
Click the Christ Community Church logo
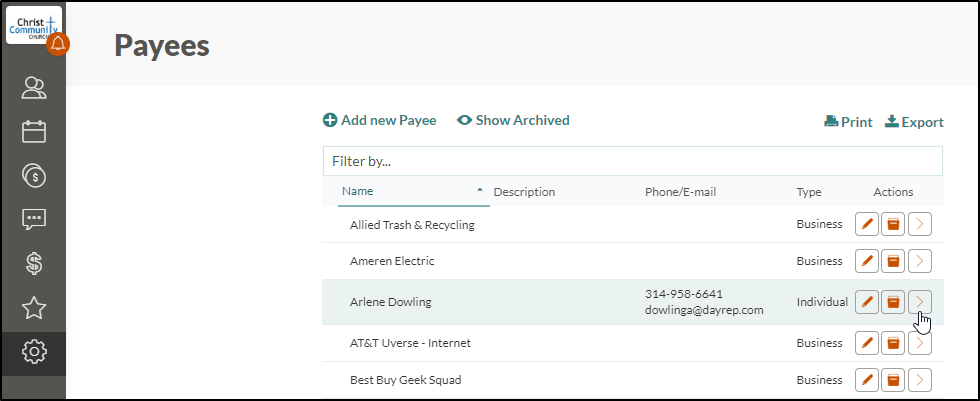(34, 25)
